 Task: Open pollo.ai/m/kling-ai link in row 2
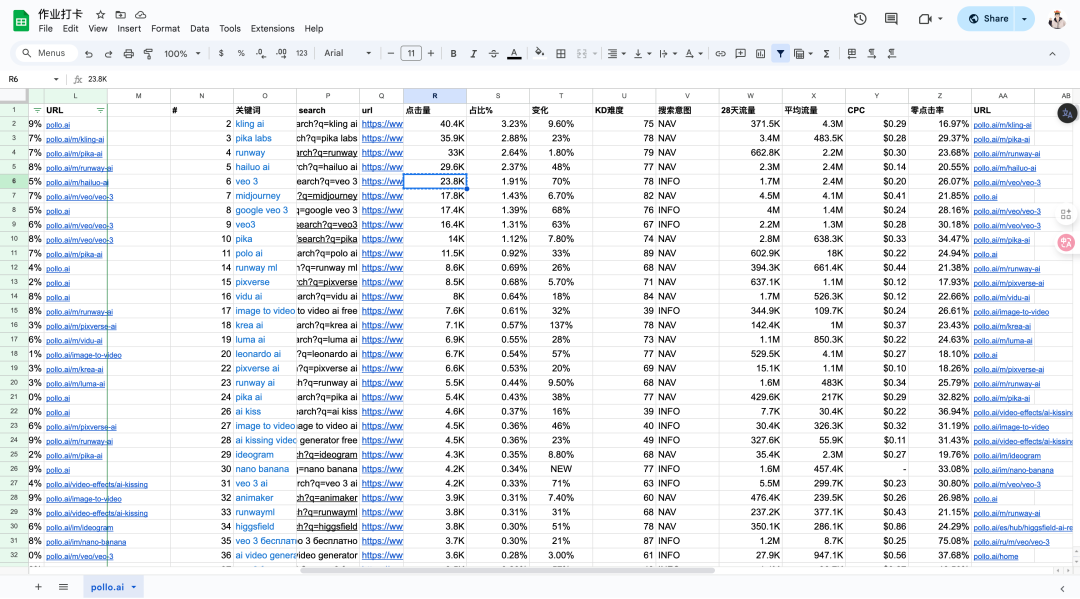click(x=1002, y=125)
